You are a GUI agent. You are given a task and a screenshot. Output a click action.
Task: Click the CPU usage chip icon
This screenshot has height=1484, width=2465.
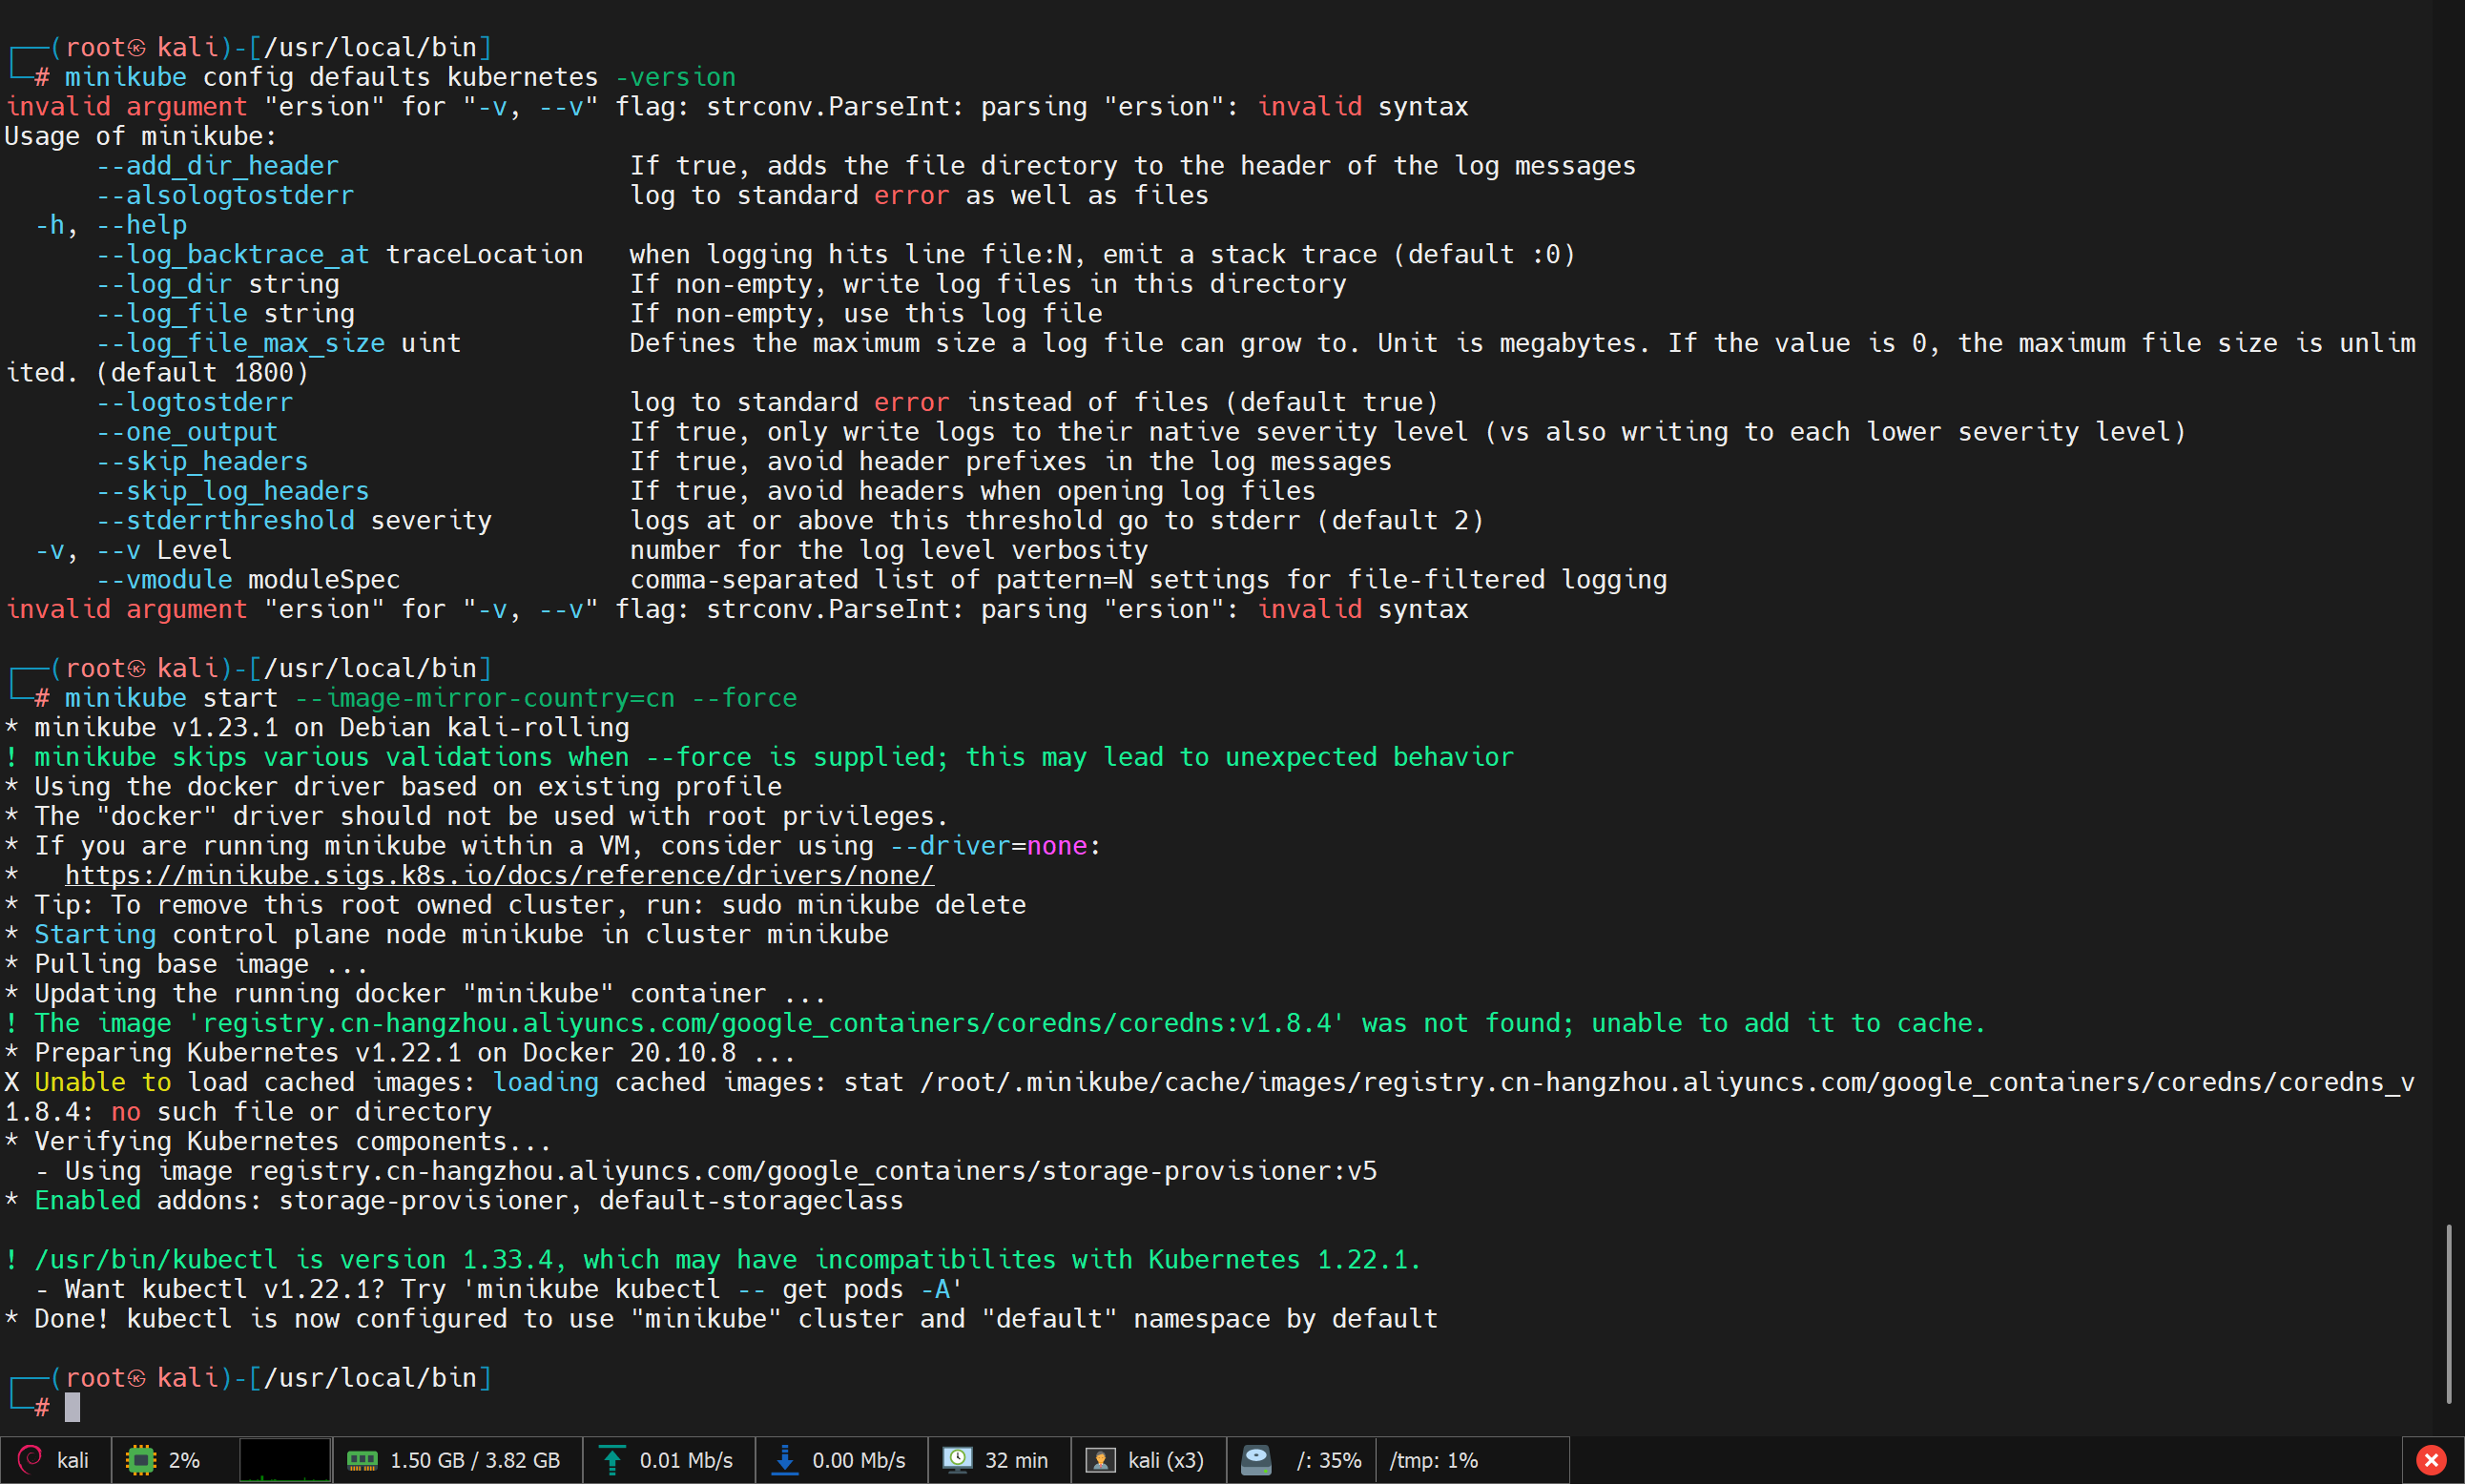141,1460
